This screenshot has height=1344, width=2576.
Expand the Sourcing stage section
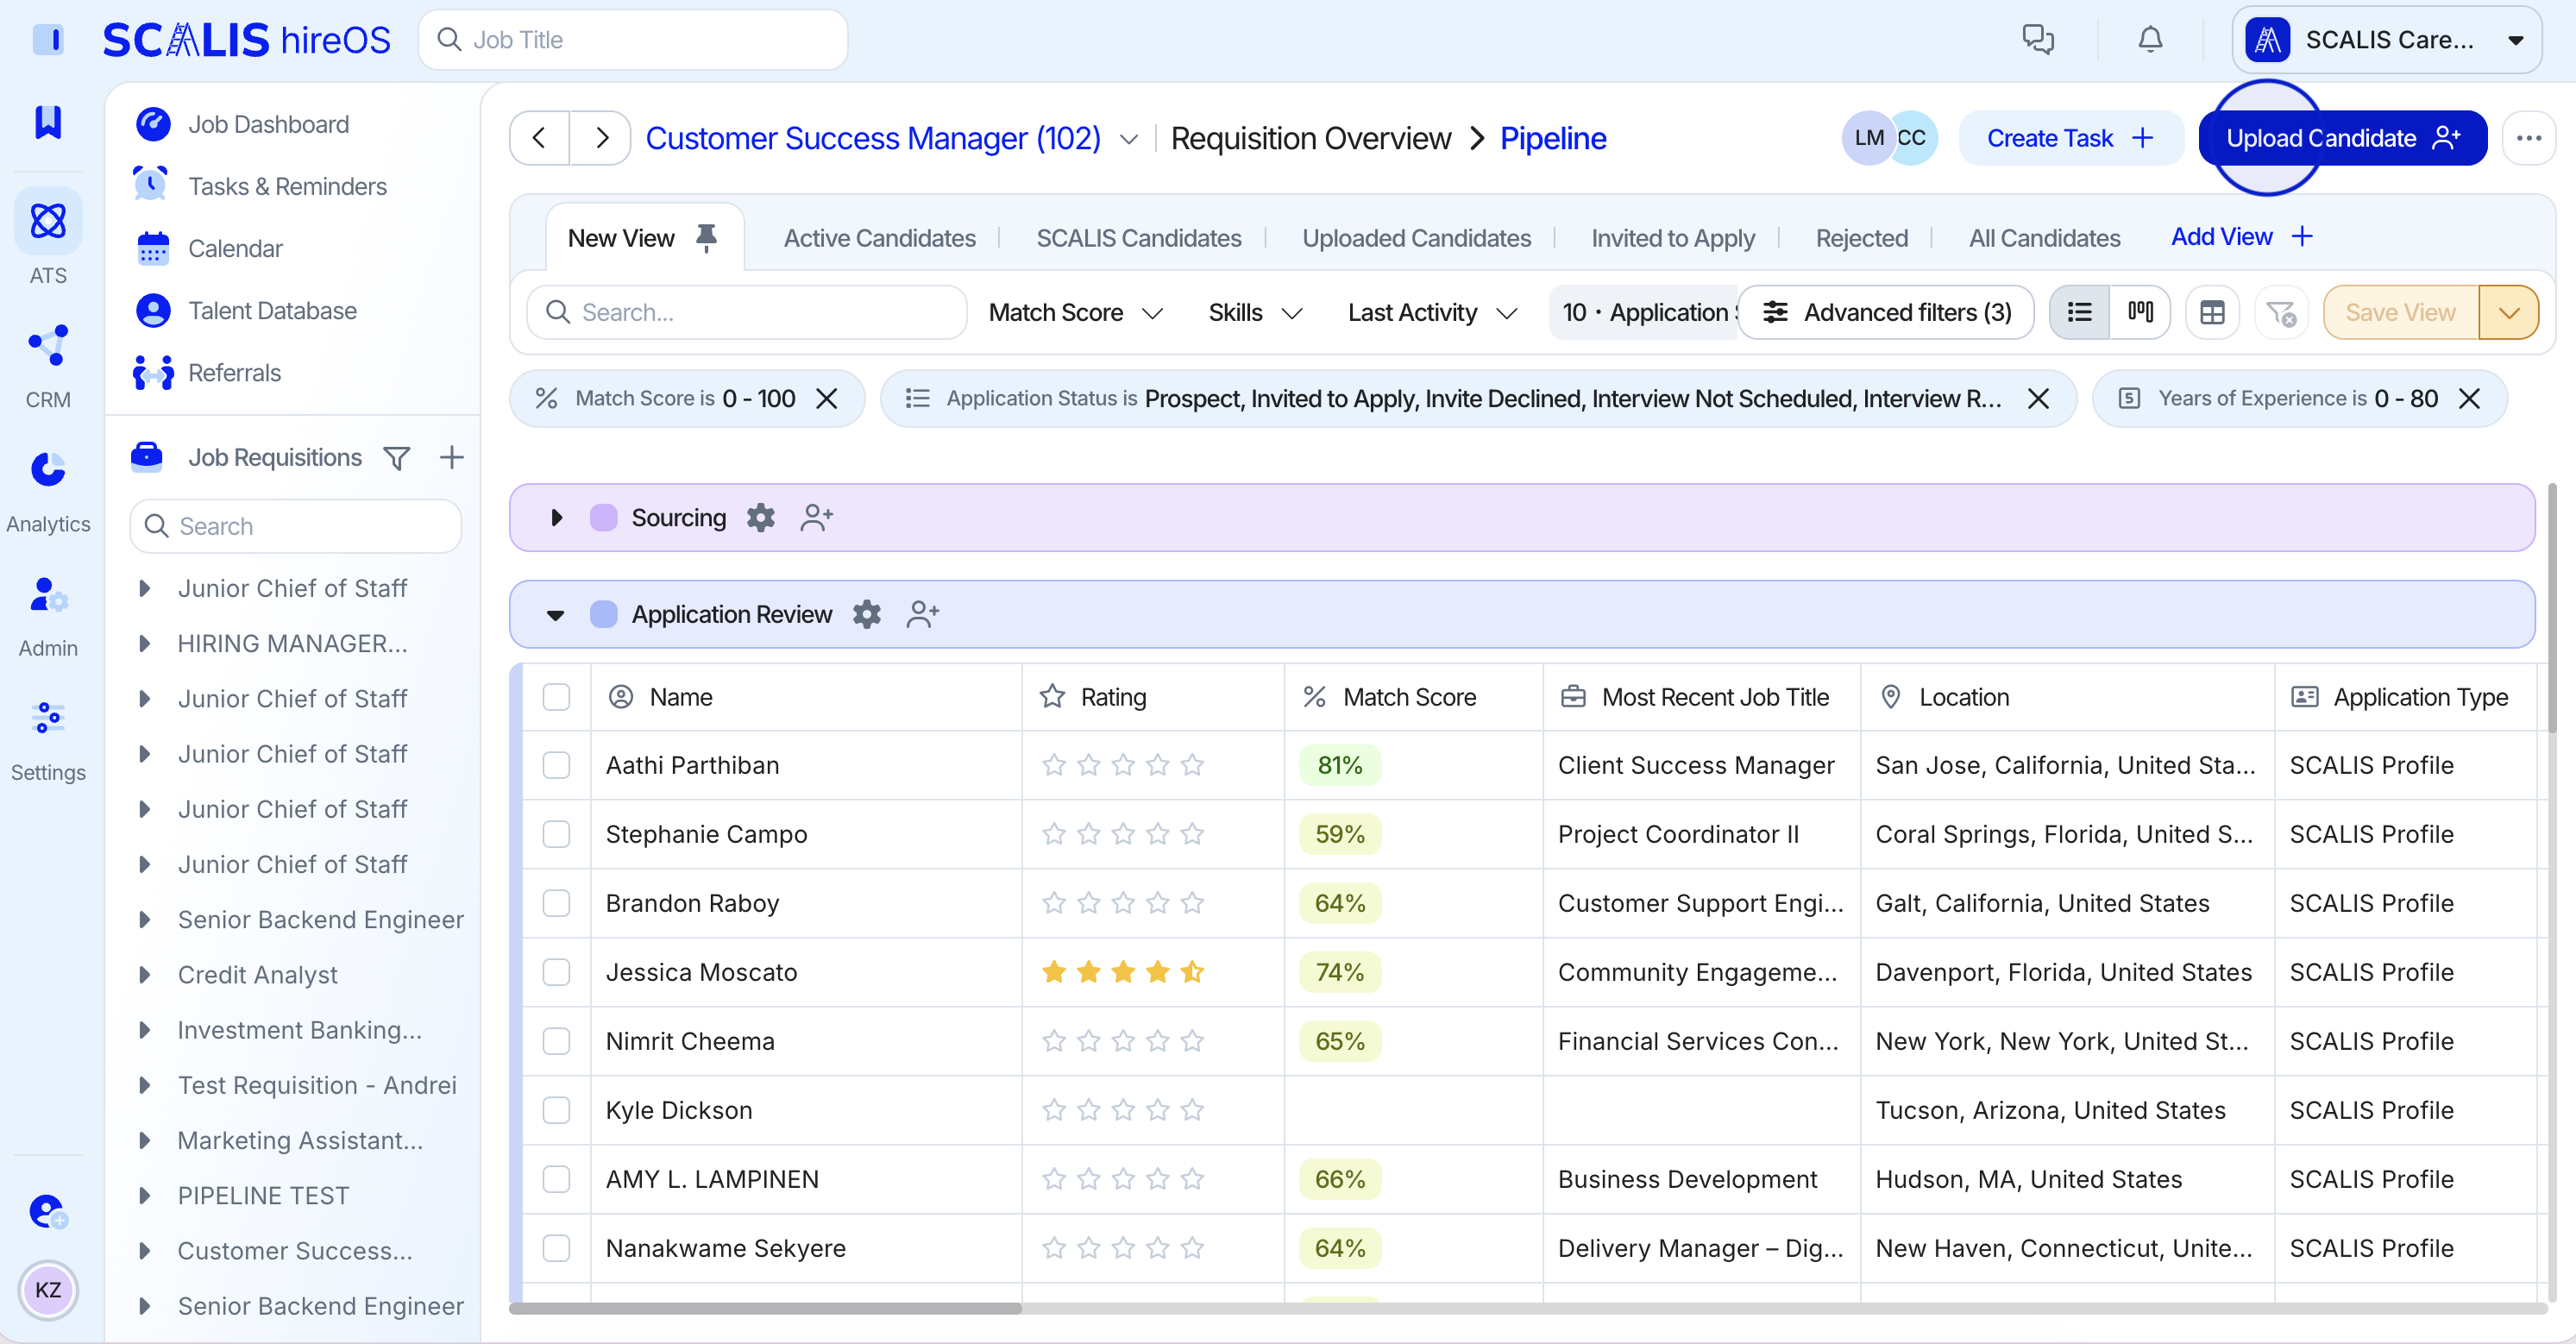pos(557,517)
